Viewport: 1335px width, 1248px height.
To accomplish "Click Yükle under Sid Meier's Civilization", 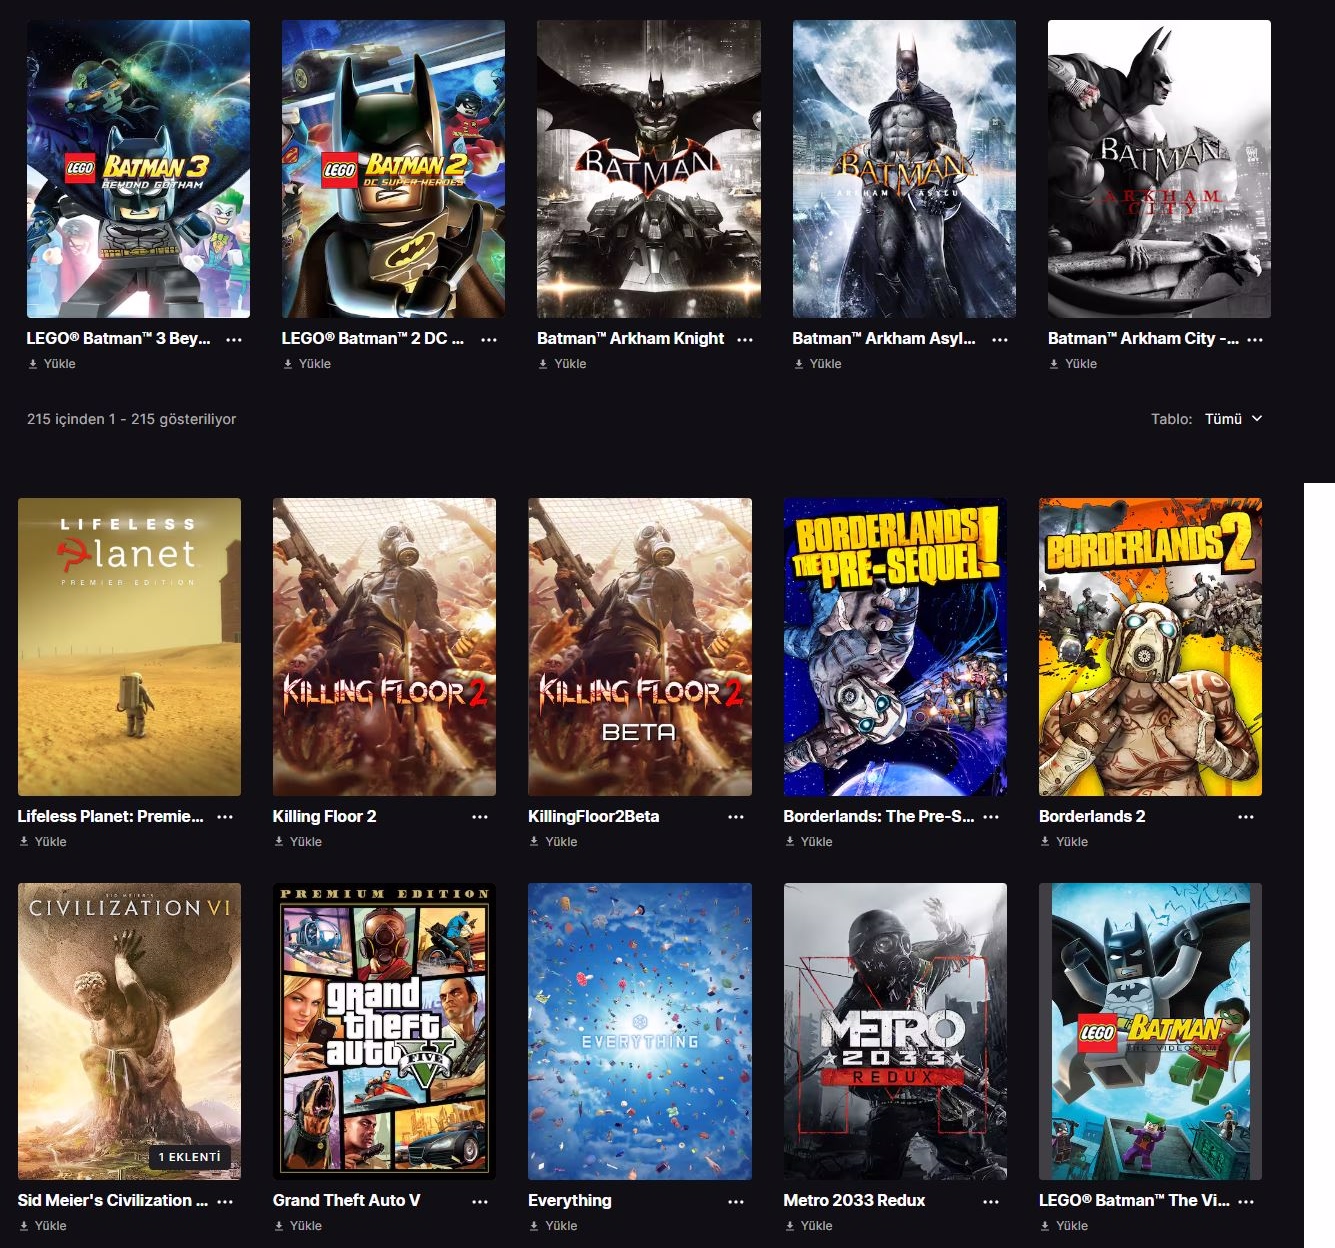I will pyautogui.click(x=43, y=1226).
